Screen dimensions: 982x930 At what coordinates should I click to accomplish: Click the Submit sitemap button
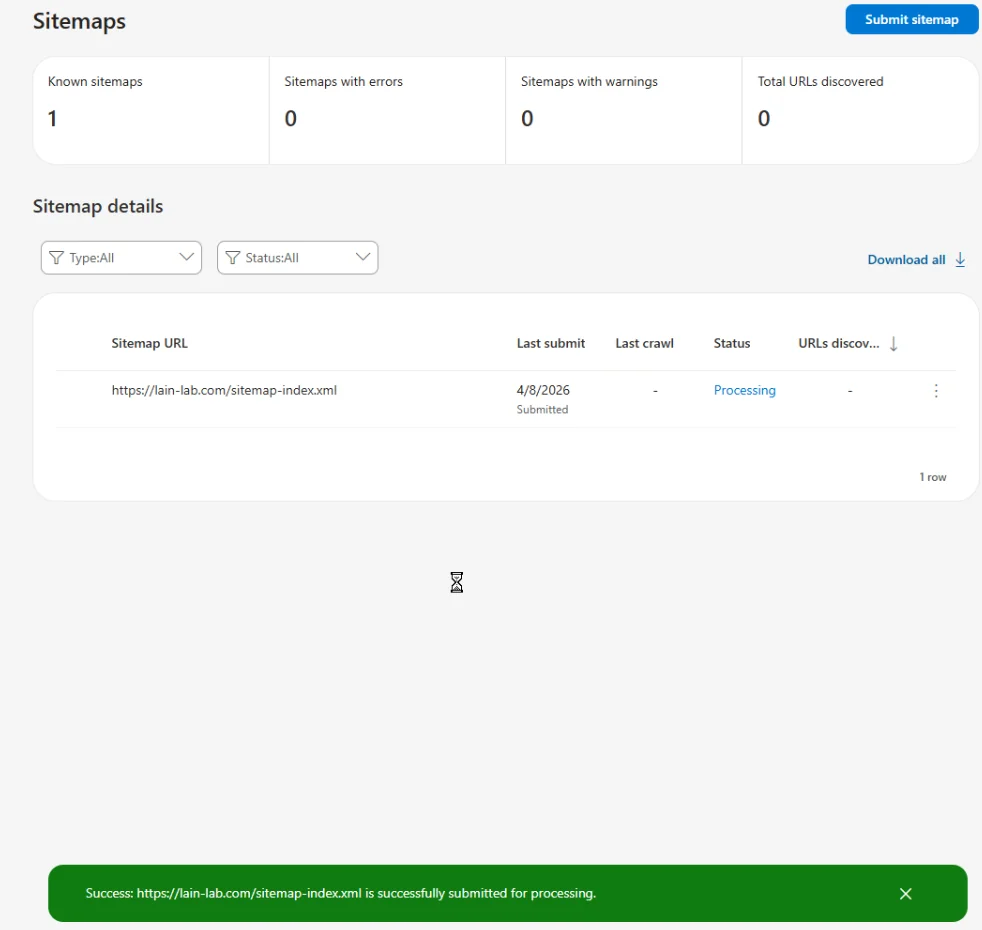911,19
